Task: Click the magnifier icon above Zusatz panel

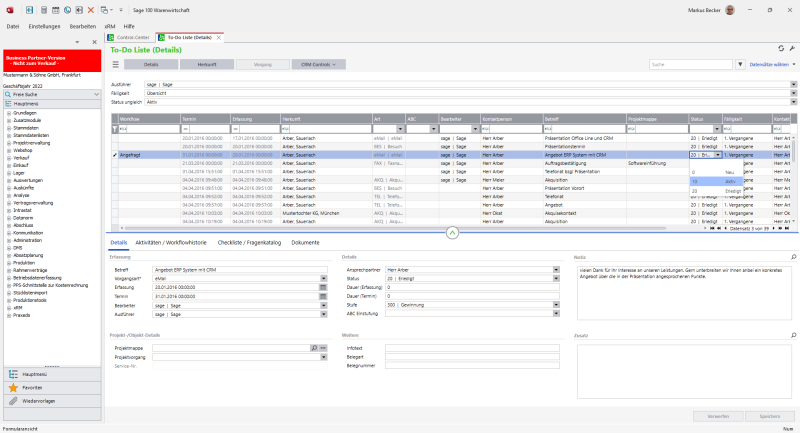Action: point(793,335)
